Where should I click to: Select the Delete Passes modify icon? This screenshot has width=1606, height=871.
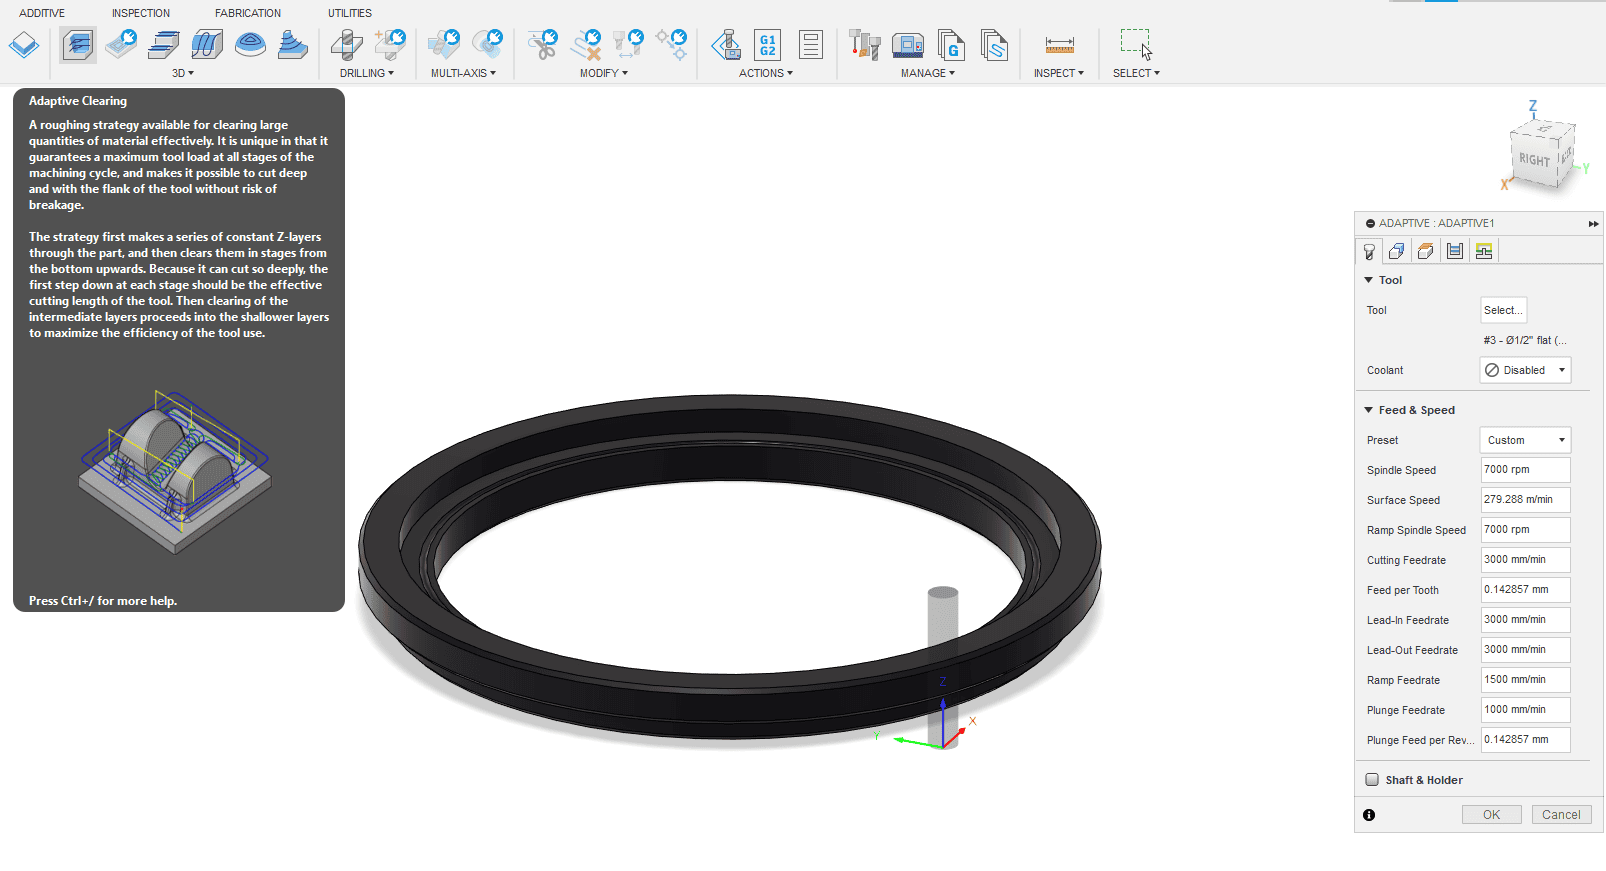pos(586,45)
